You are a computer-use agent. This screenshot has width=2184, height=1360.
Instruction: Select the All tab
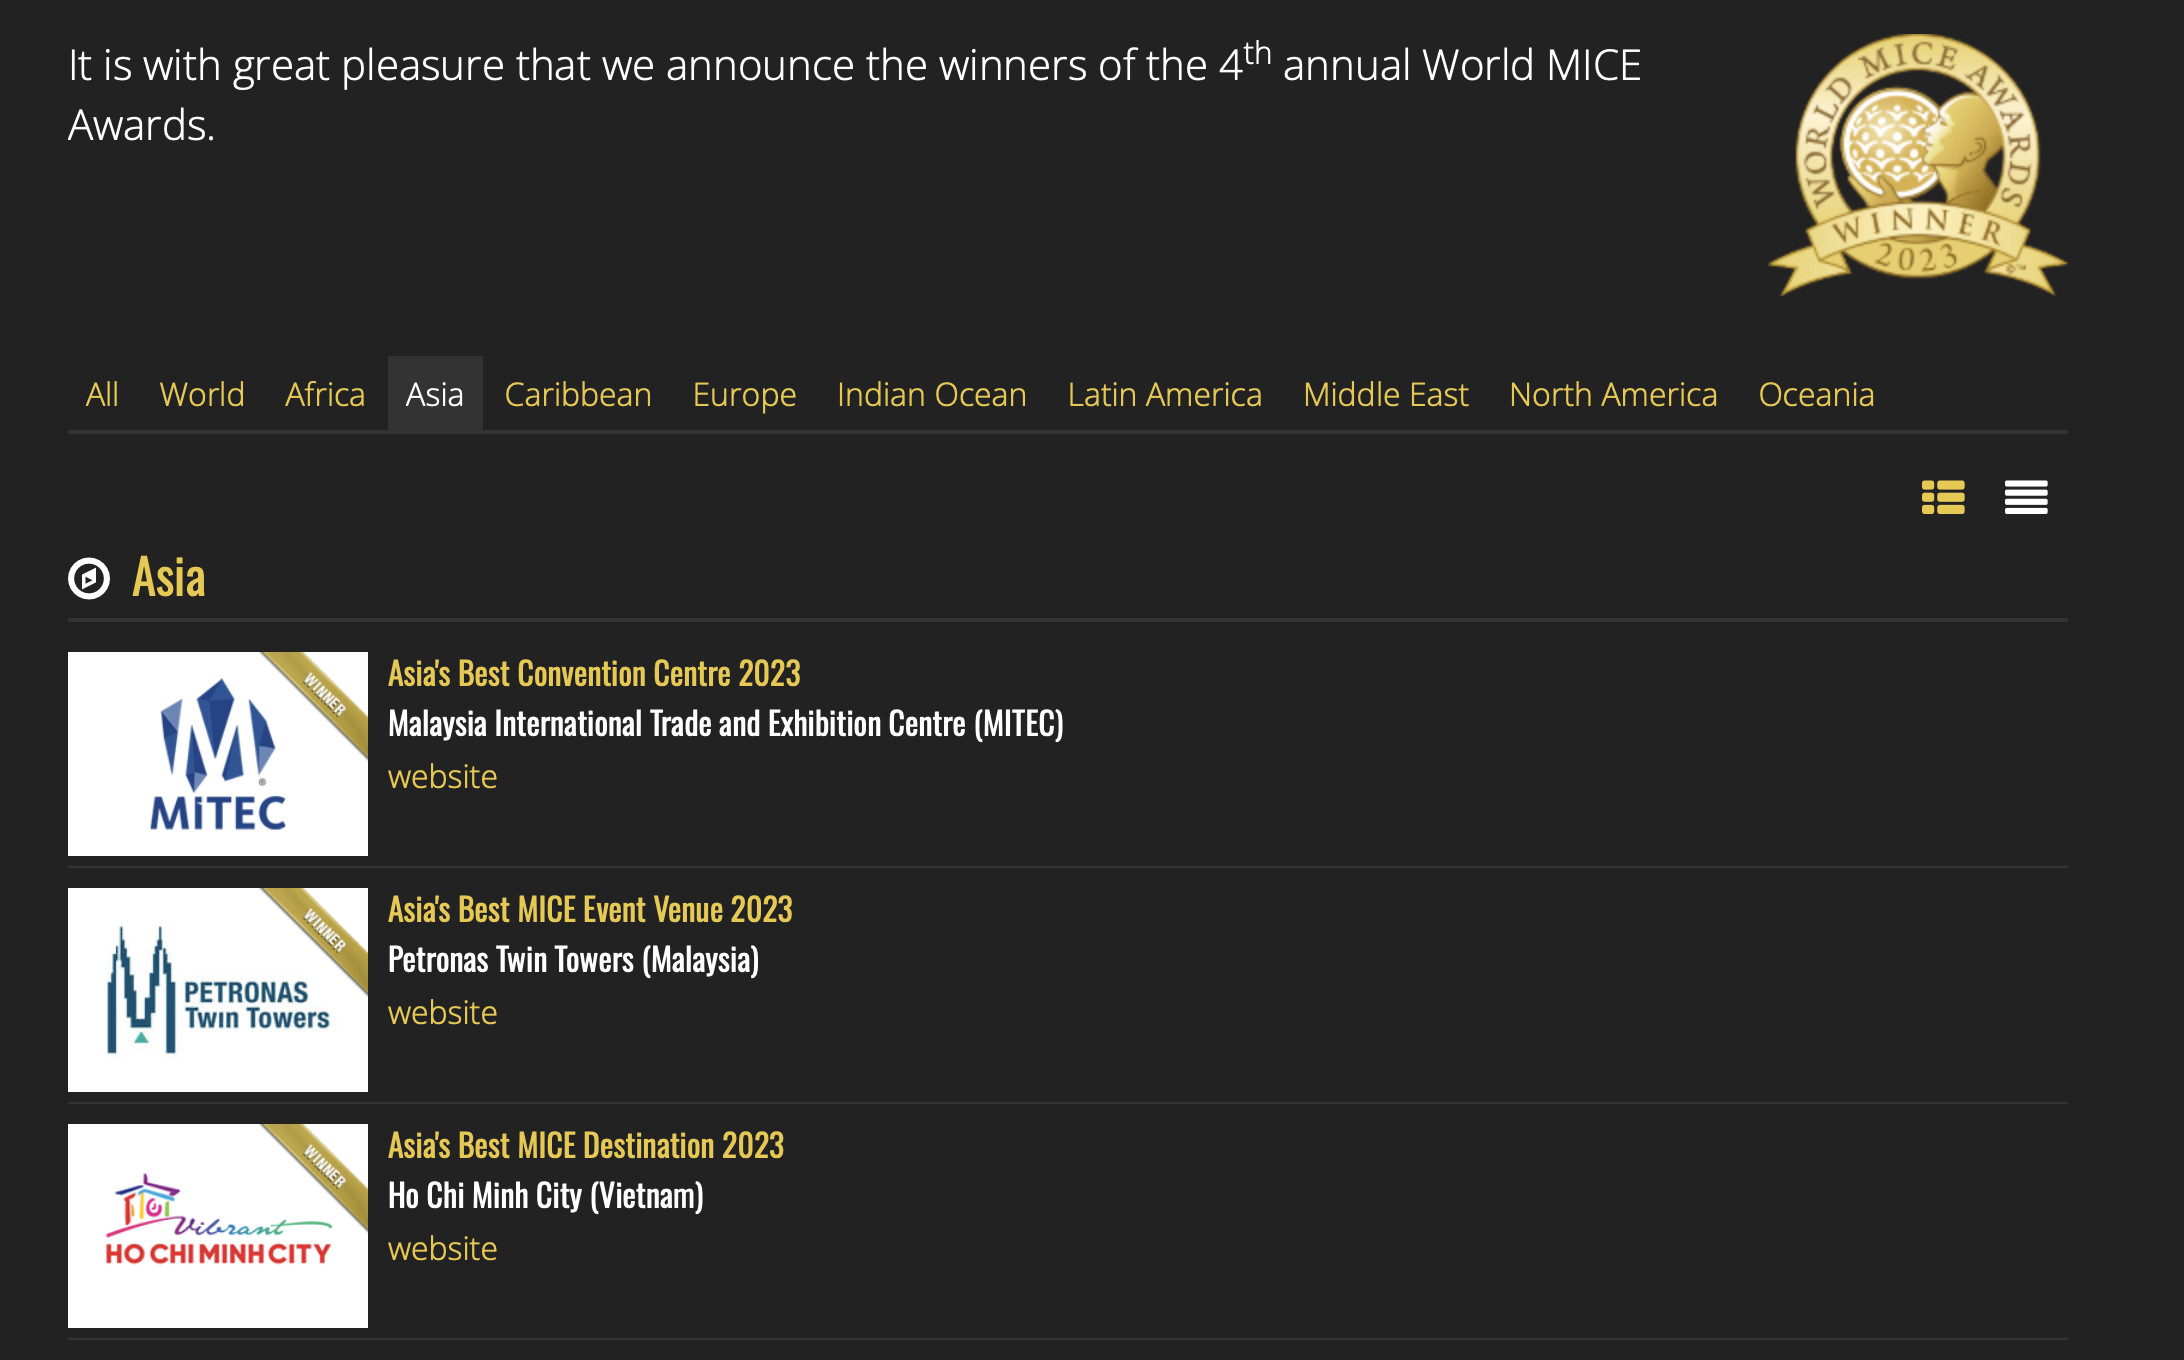click(102, 394)
